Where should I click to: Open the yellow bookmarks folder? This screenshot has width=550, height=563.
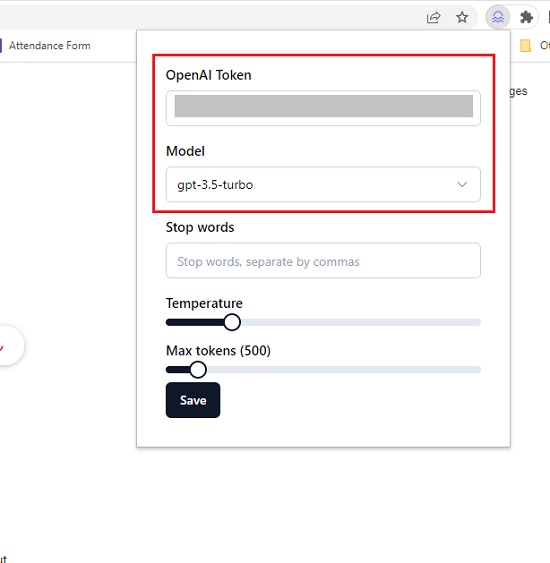point(526,46)
